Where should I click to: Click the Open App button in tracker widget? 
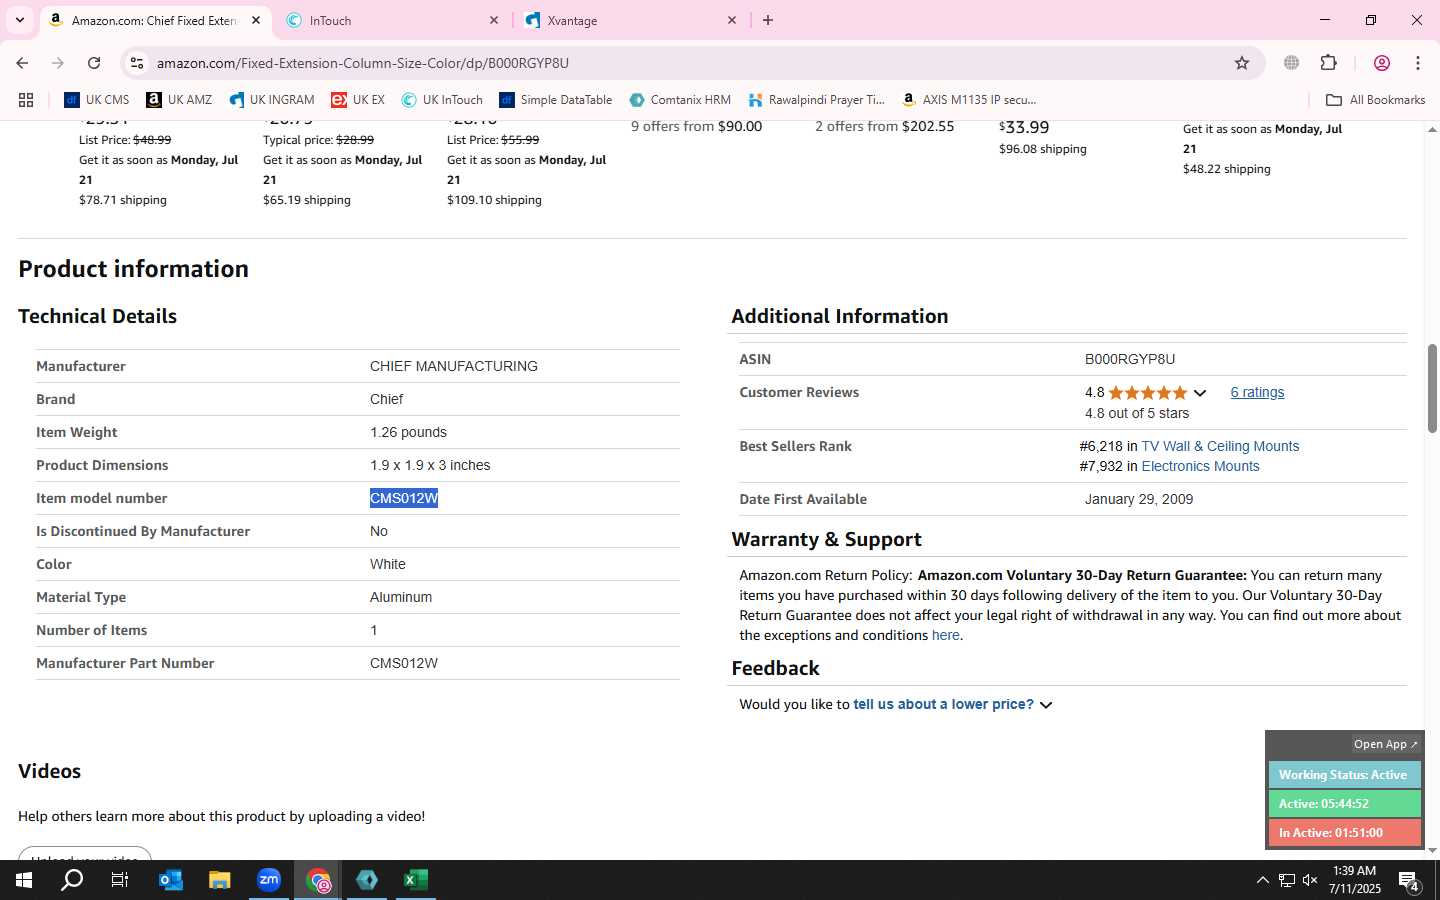[x=1385, y=744]
